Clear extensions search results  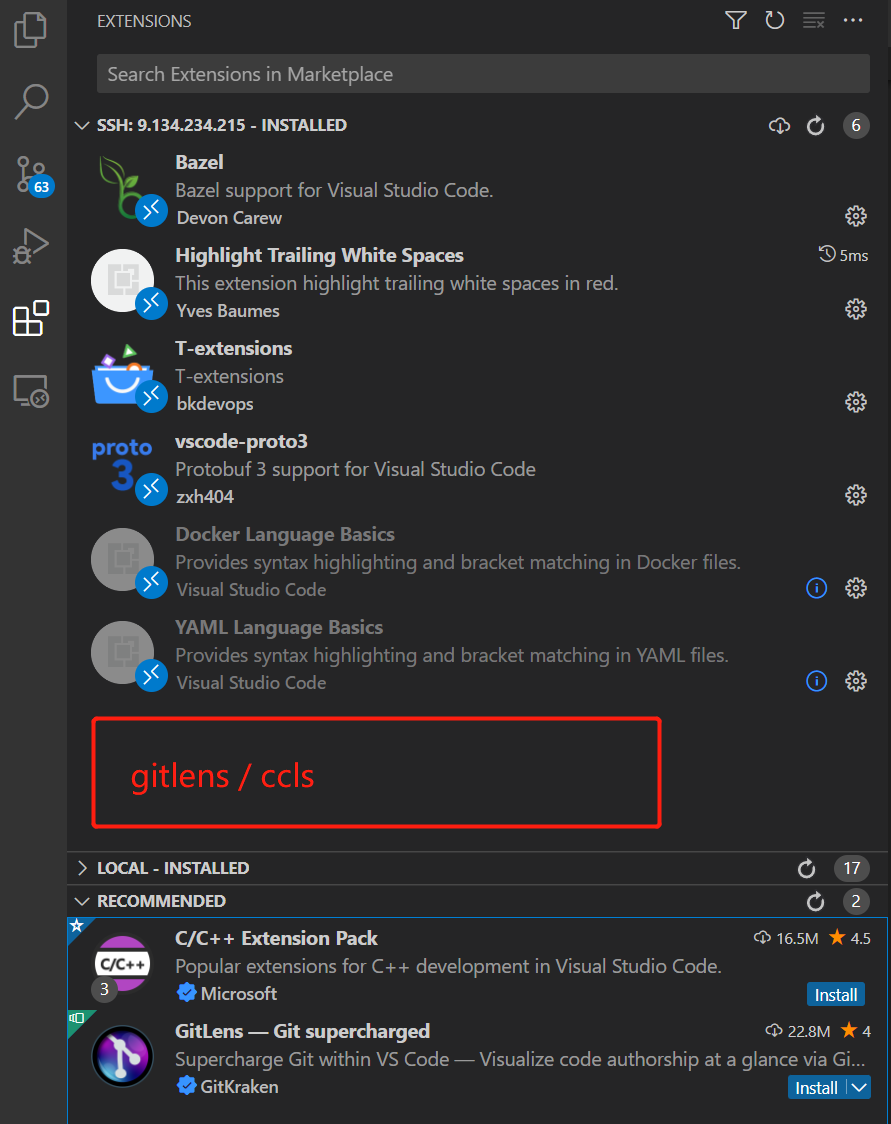(813, 20)
